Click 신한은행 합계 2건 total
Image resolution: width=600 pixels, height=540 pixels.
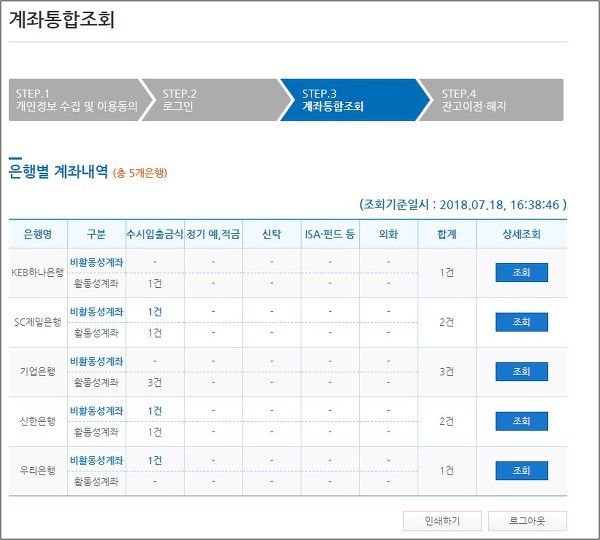click(447, 421)
